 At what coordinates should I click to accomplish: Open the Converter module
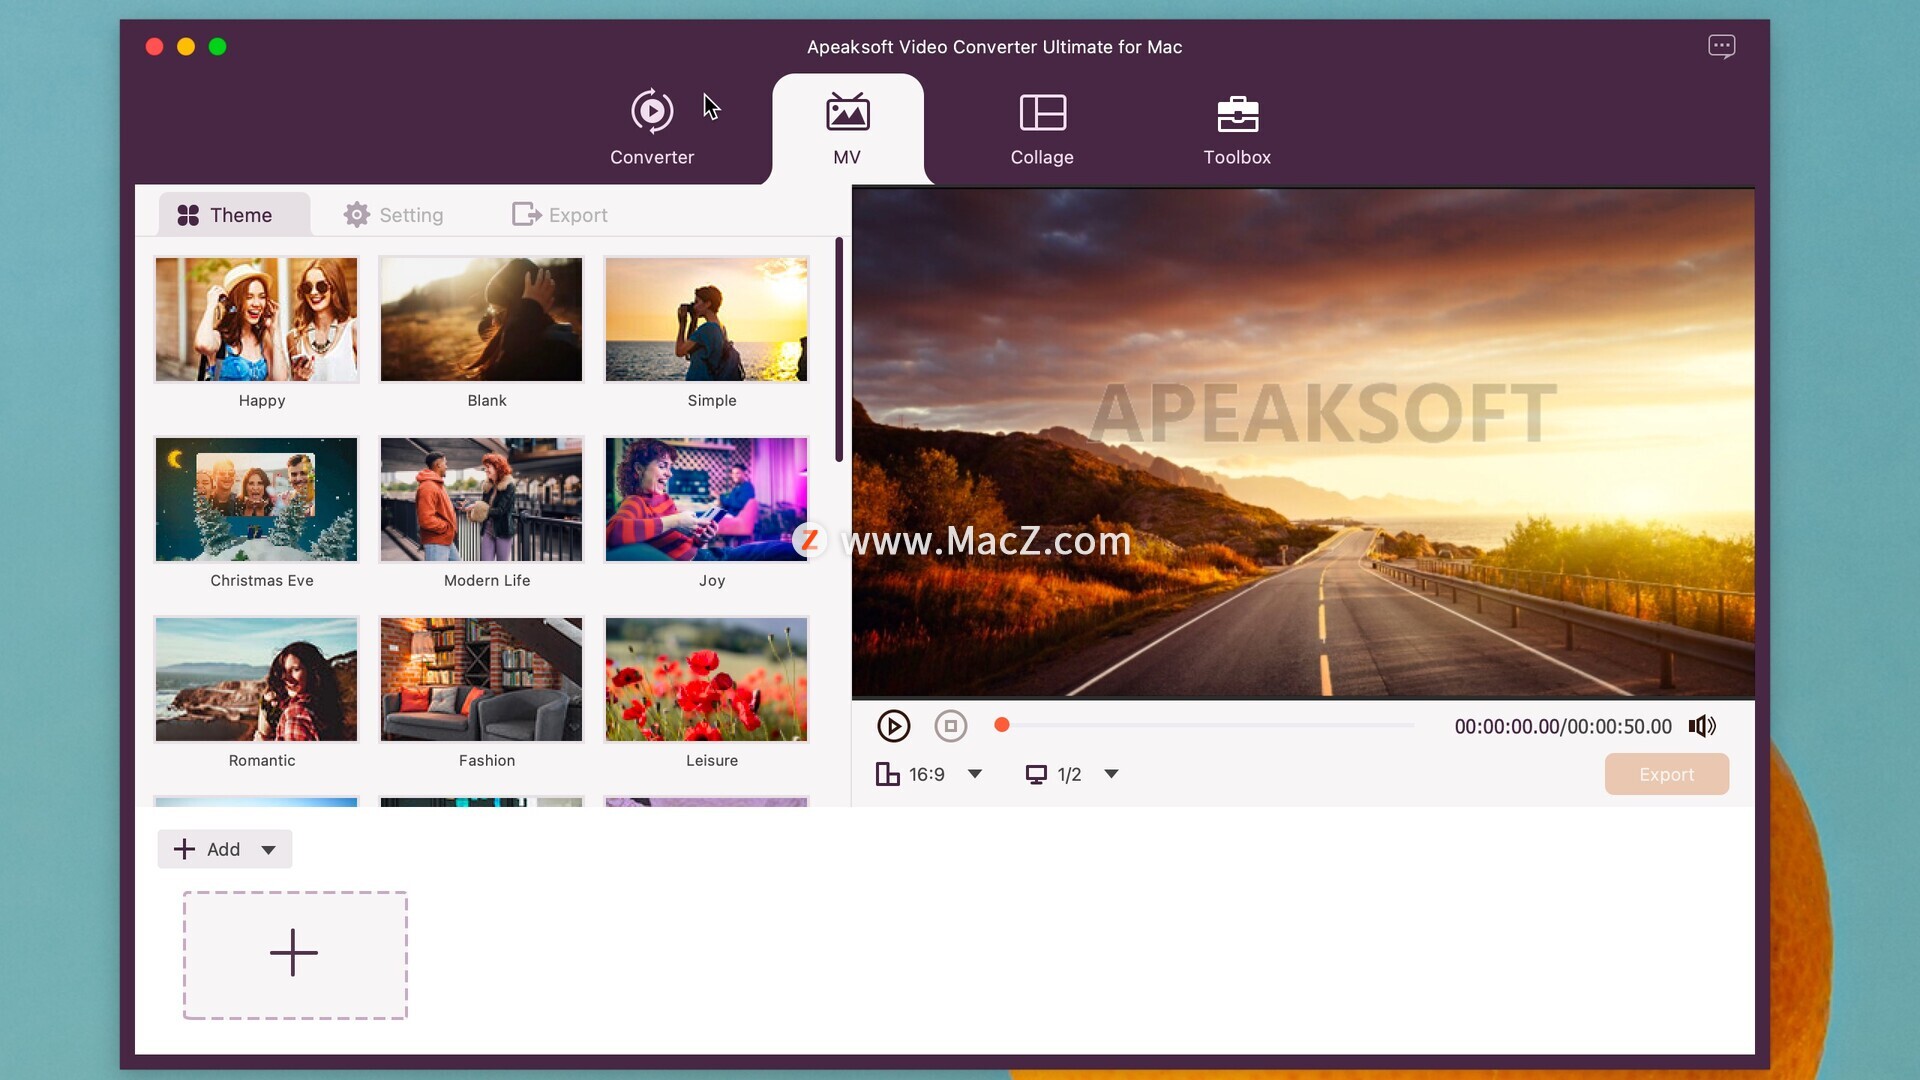(652, 128)
